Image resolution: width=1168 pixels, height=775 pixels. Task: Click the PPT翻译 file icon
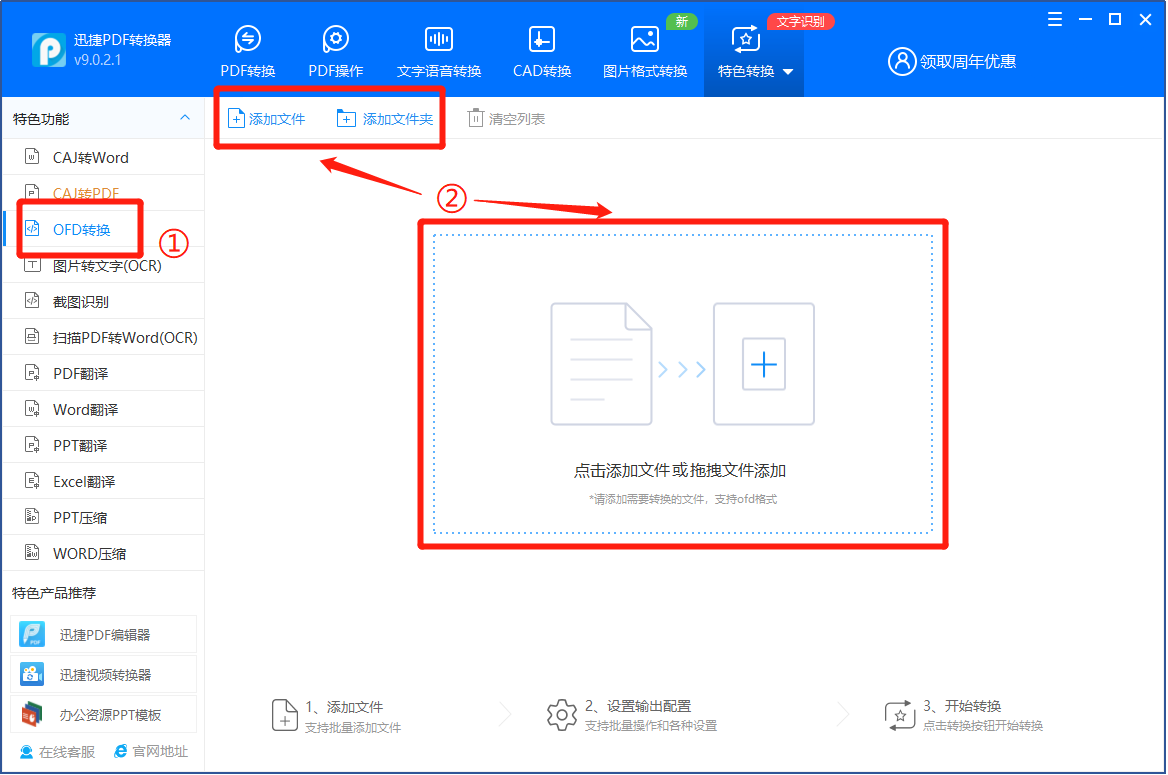coord(32,444)
